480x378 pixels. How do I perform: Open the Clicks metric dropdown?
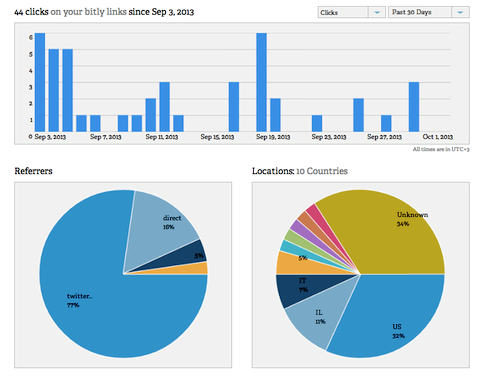pos(351,12)
